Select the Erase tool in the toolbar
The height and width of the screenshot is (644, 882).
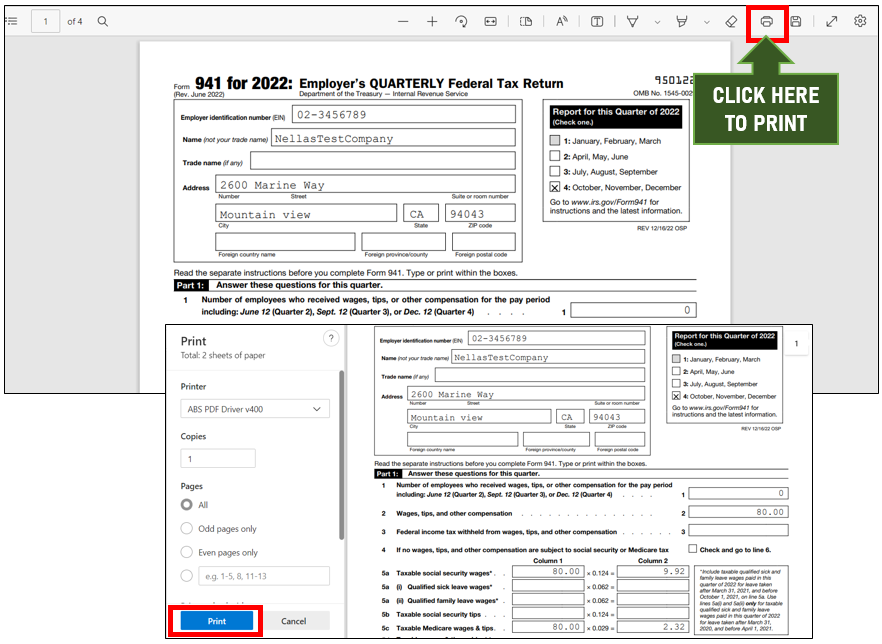click(731, 21)
